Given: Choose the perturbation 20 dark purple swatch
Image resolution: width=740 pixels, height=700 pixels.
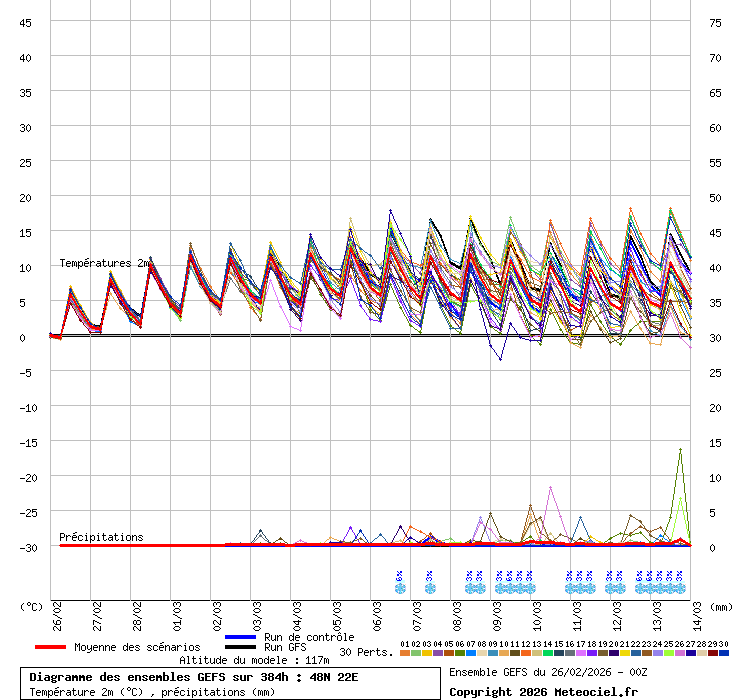Looking at the screenshot, I should tap(614, 653).
